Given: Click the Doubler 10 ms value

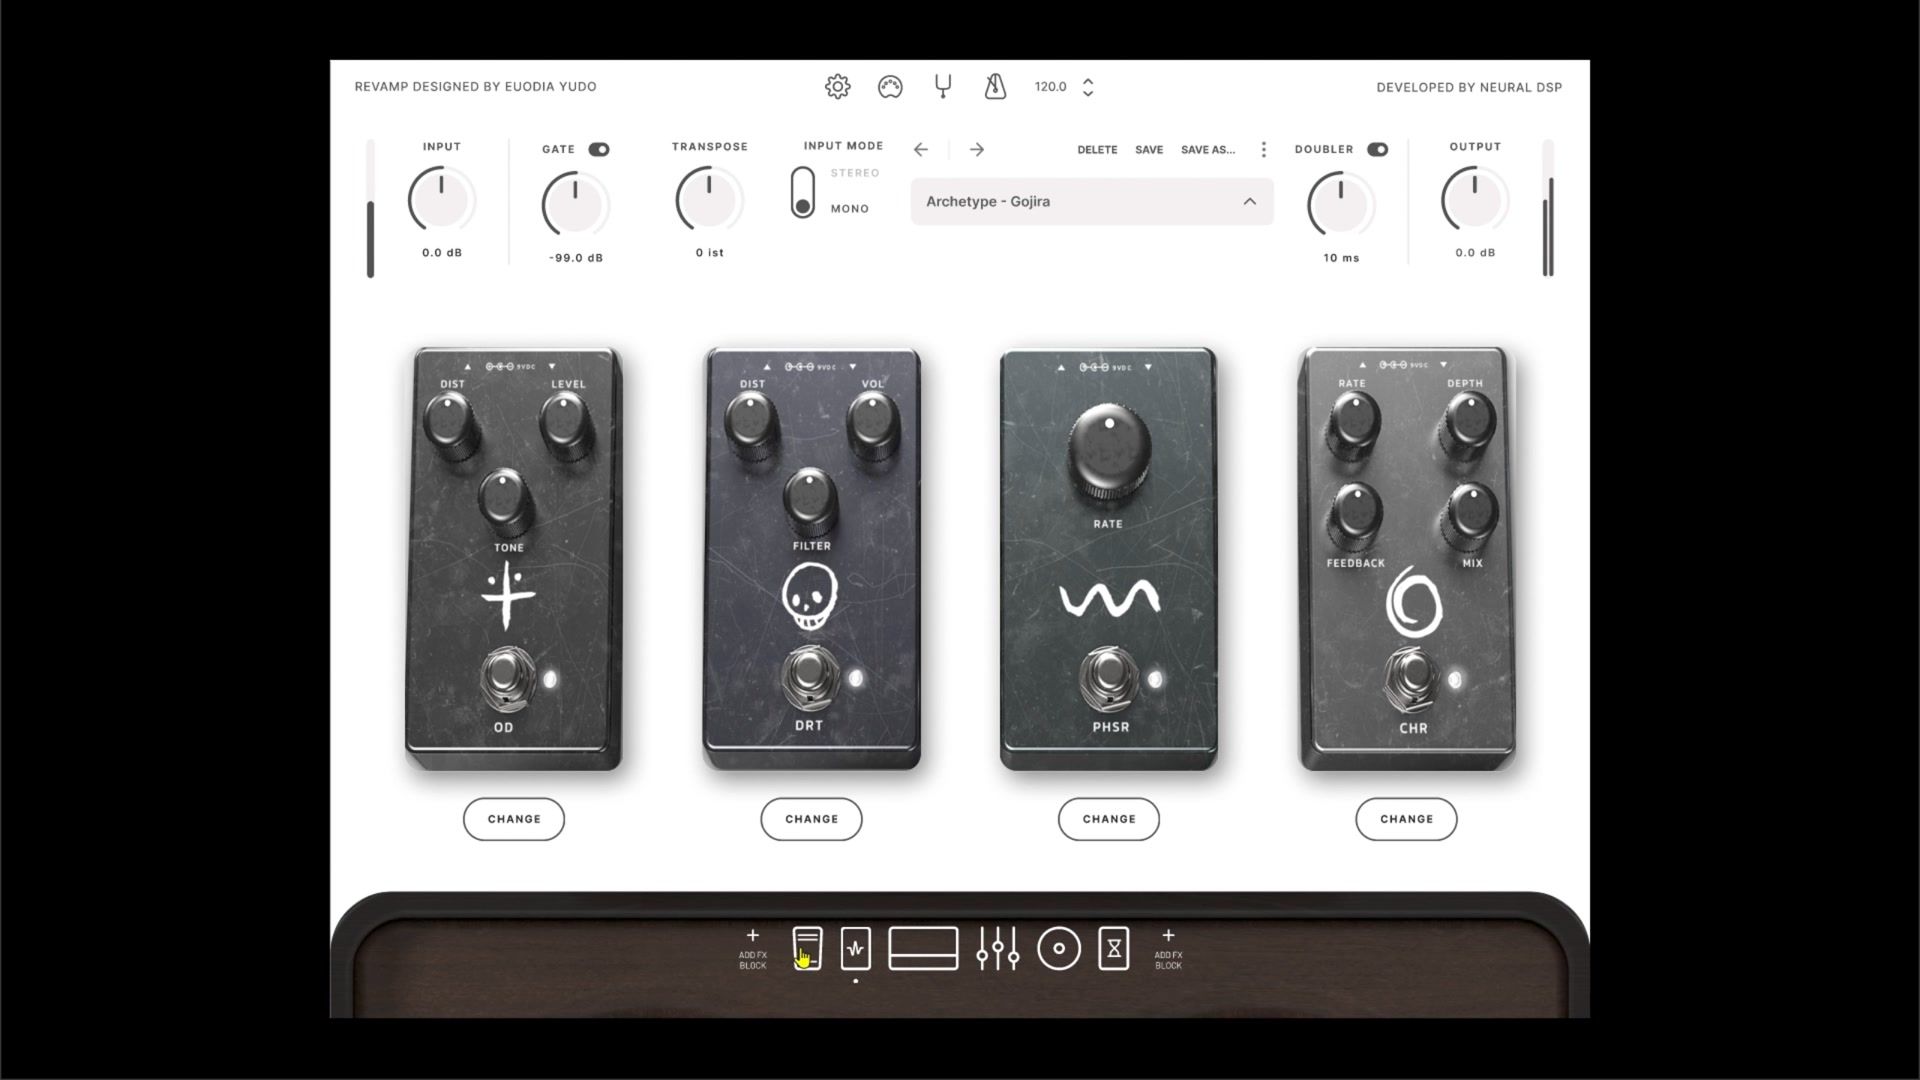Looking at the screenshot, I should [1341, 258].
